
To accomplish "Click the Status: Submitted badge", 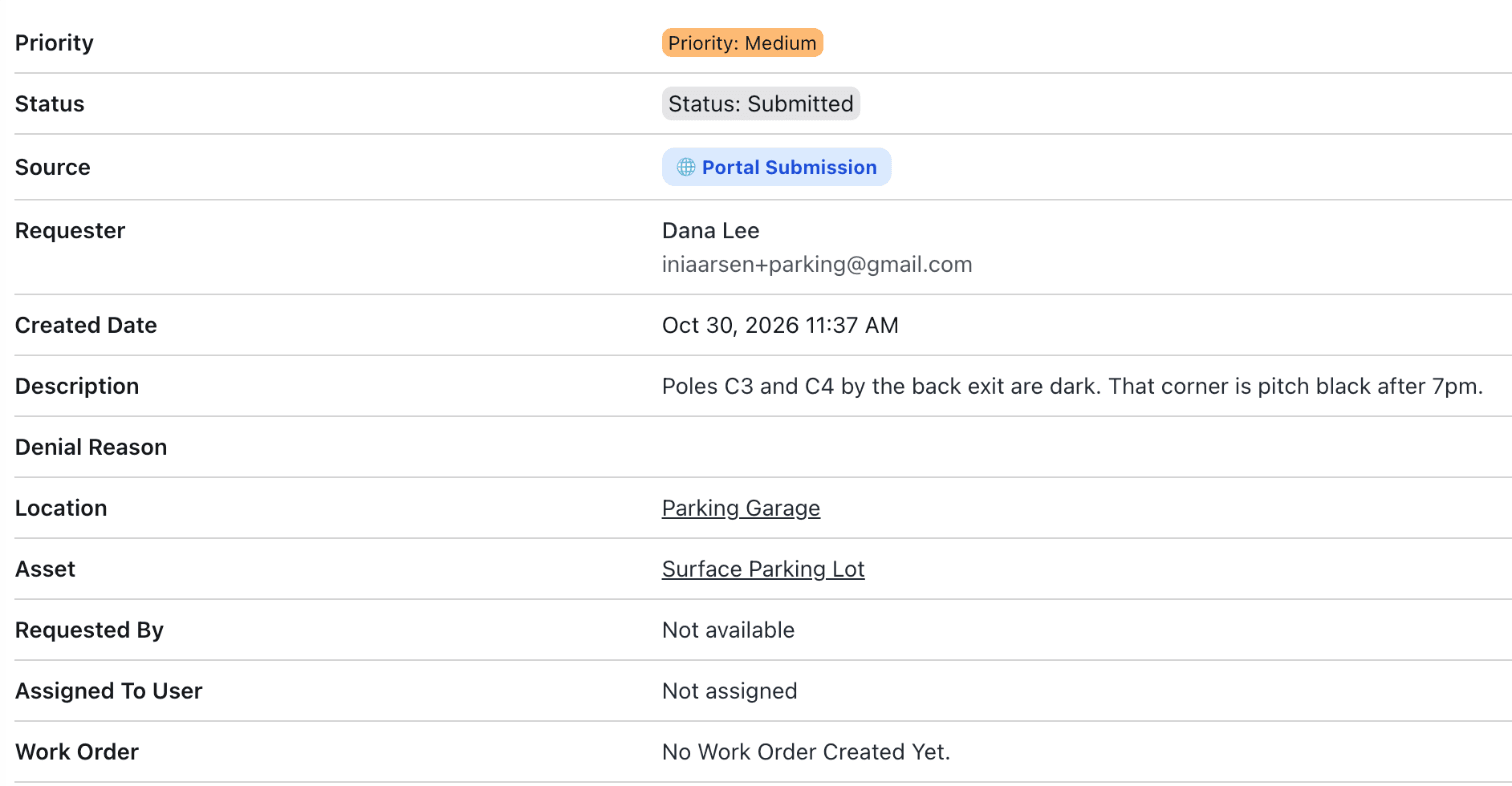I will (x=761, y=104).
